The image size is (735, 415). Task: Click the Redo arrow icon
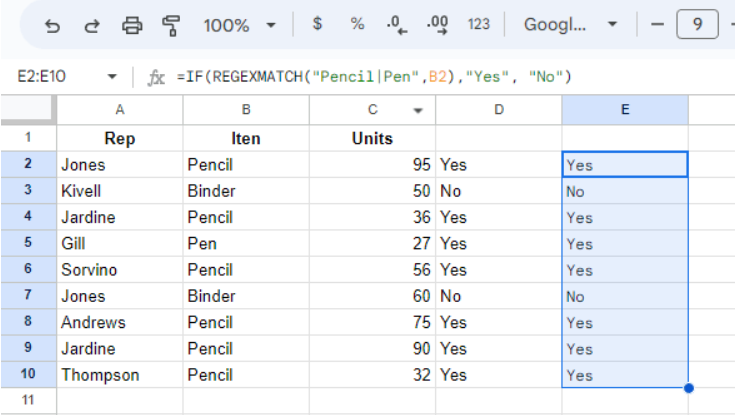tap(93, 25)
